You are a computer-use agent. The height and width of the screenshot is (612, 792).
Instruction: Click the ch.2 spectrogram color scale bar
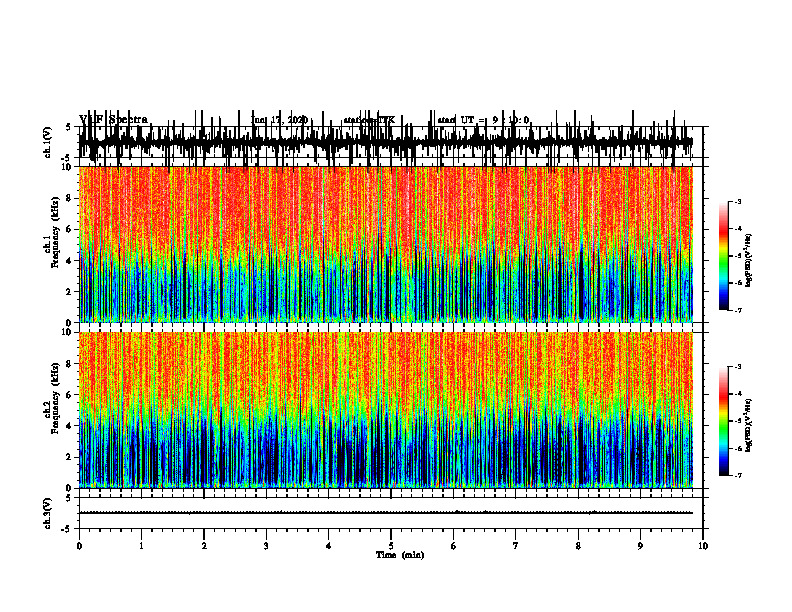click(724, 421)
